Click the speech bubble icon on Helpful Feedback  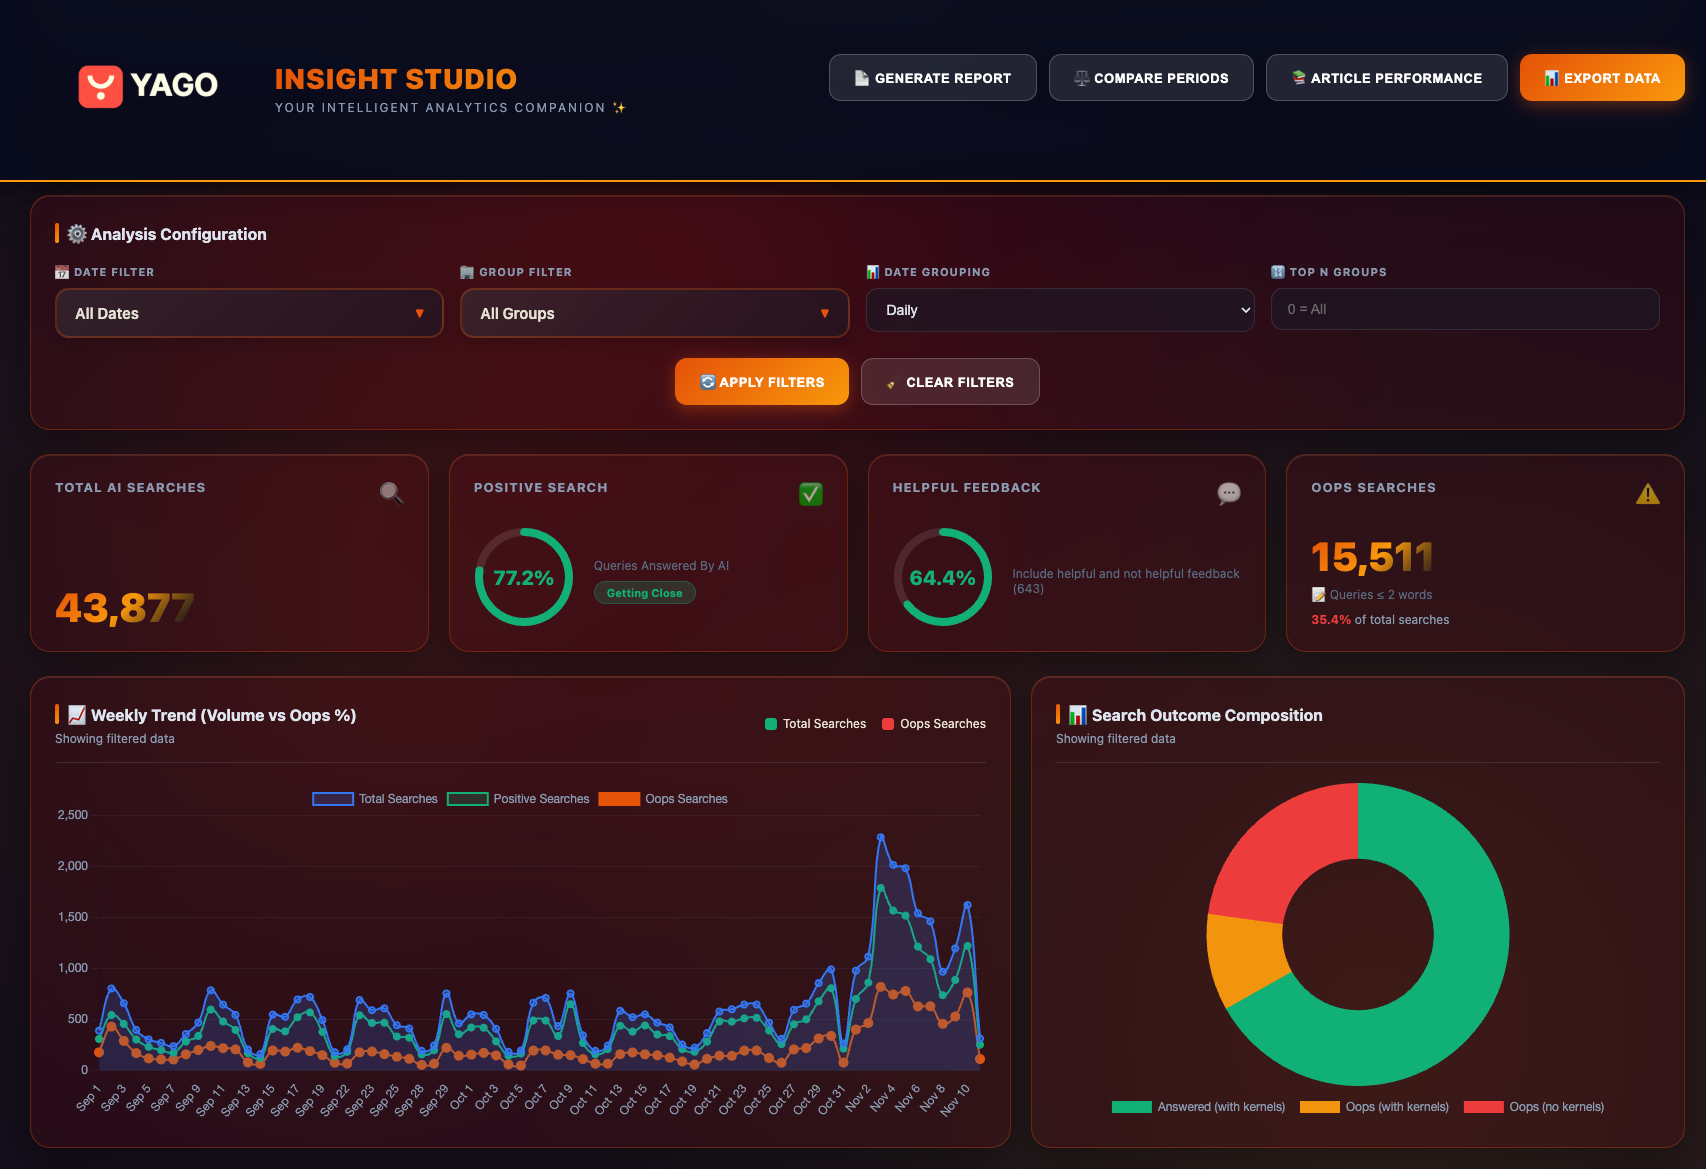click(1229, 493)
